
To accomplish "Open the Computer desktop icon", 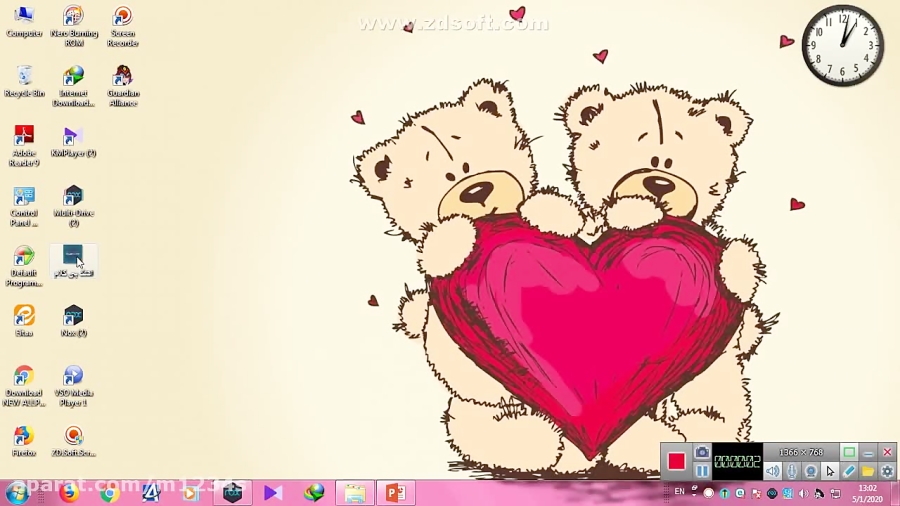I will click(24, 21).
